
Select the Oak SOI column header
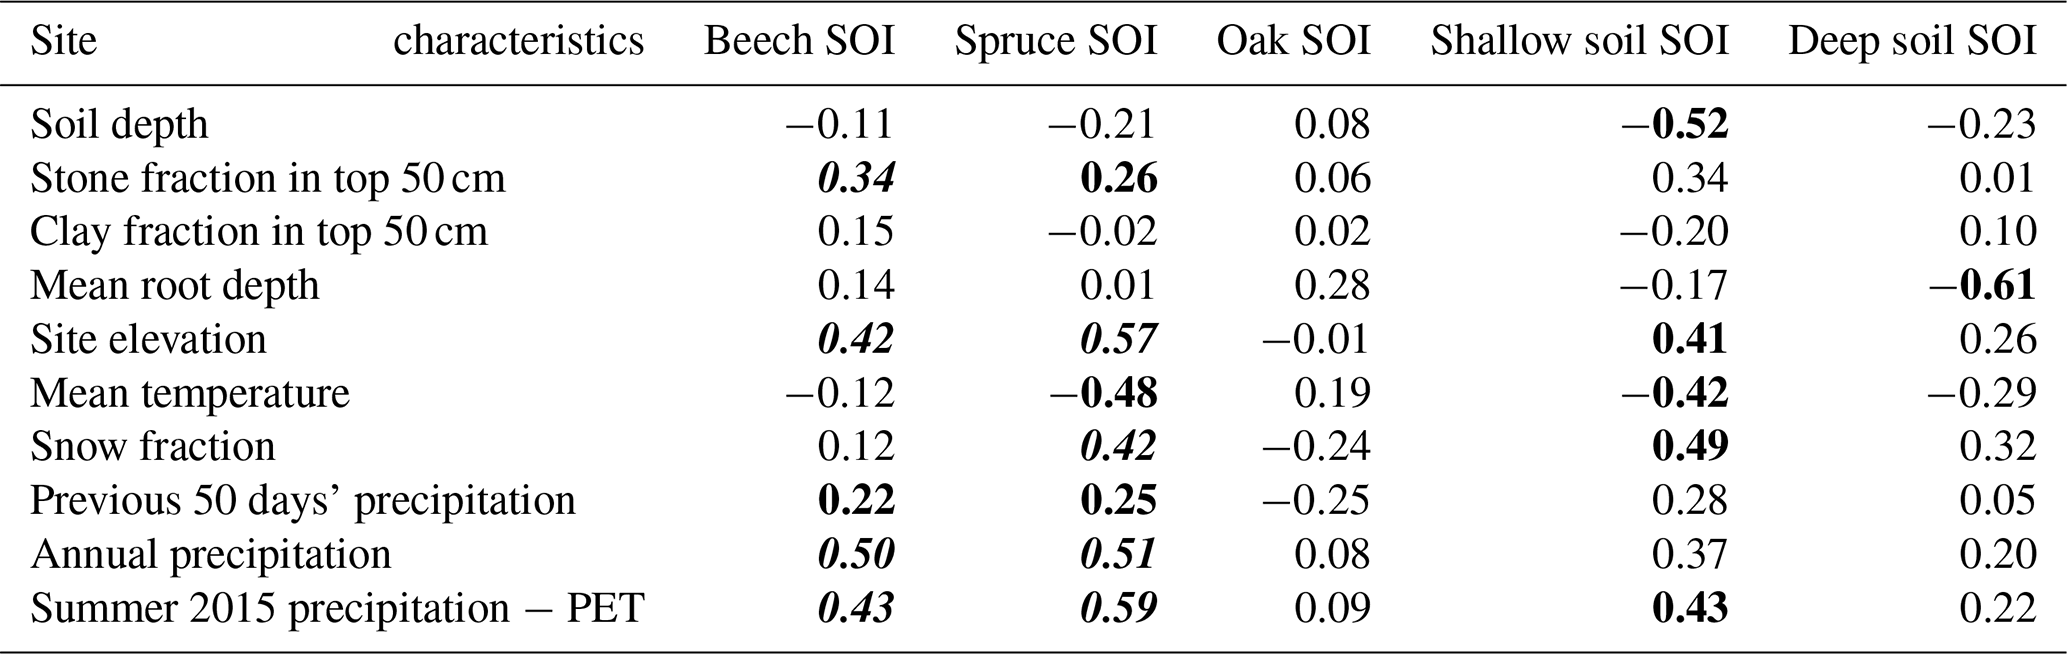click(x=1293, y=41)
